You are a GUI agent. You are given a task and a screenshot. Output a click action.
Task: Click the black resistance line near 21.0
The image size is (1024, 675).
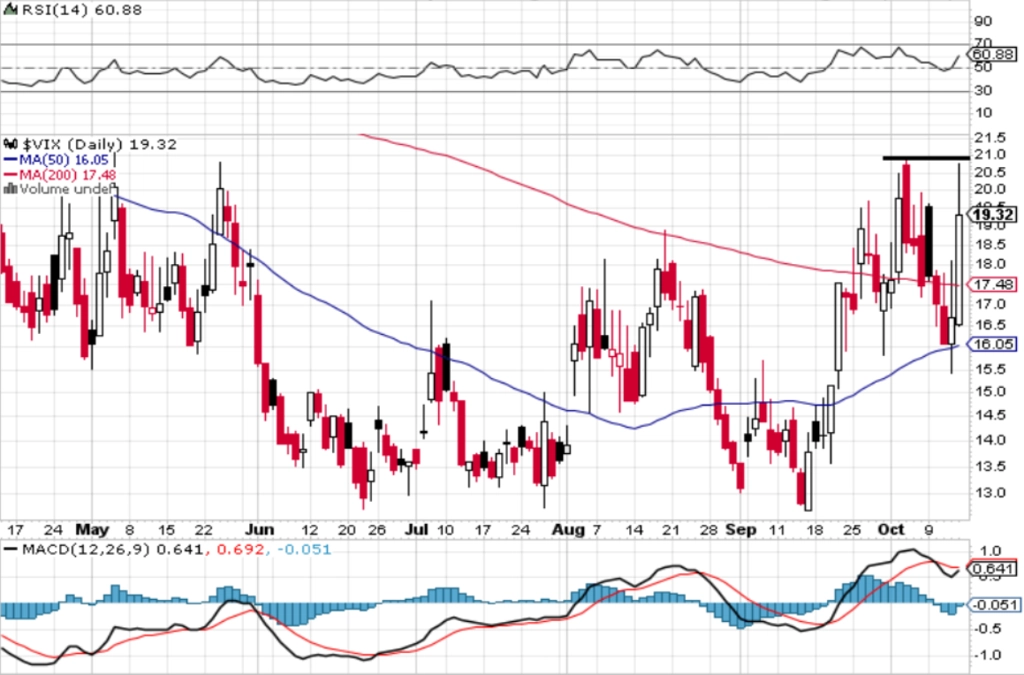[x=926, y=158]
